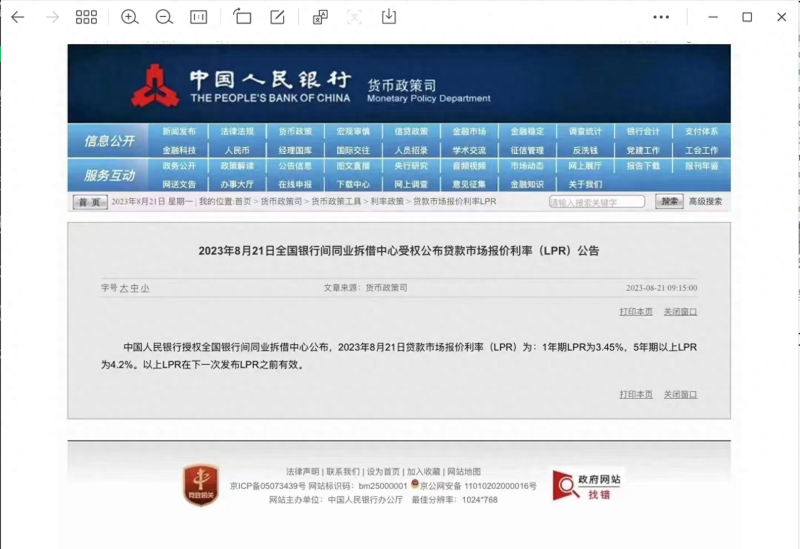Zoom out with the magnifier minus icon
800x549 pixels.
[164, 17]
